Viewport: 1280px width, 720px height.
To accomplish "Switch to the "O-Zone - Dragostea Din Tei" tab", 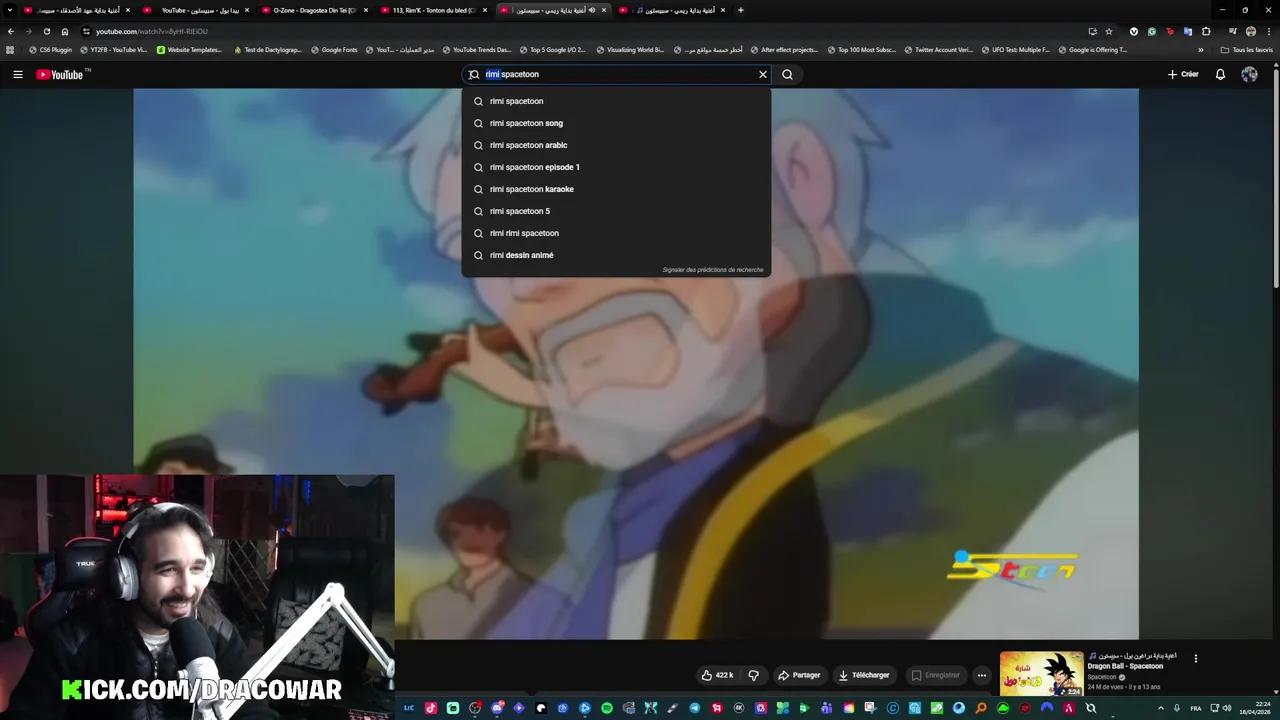I will (313, 10).
